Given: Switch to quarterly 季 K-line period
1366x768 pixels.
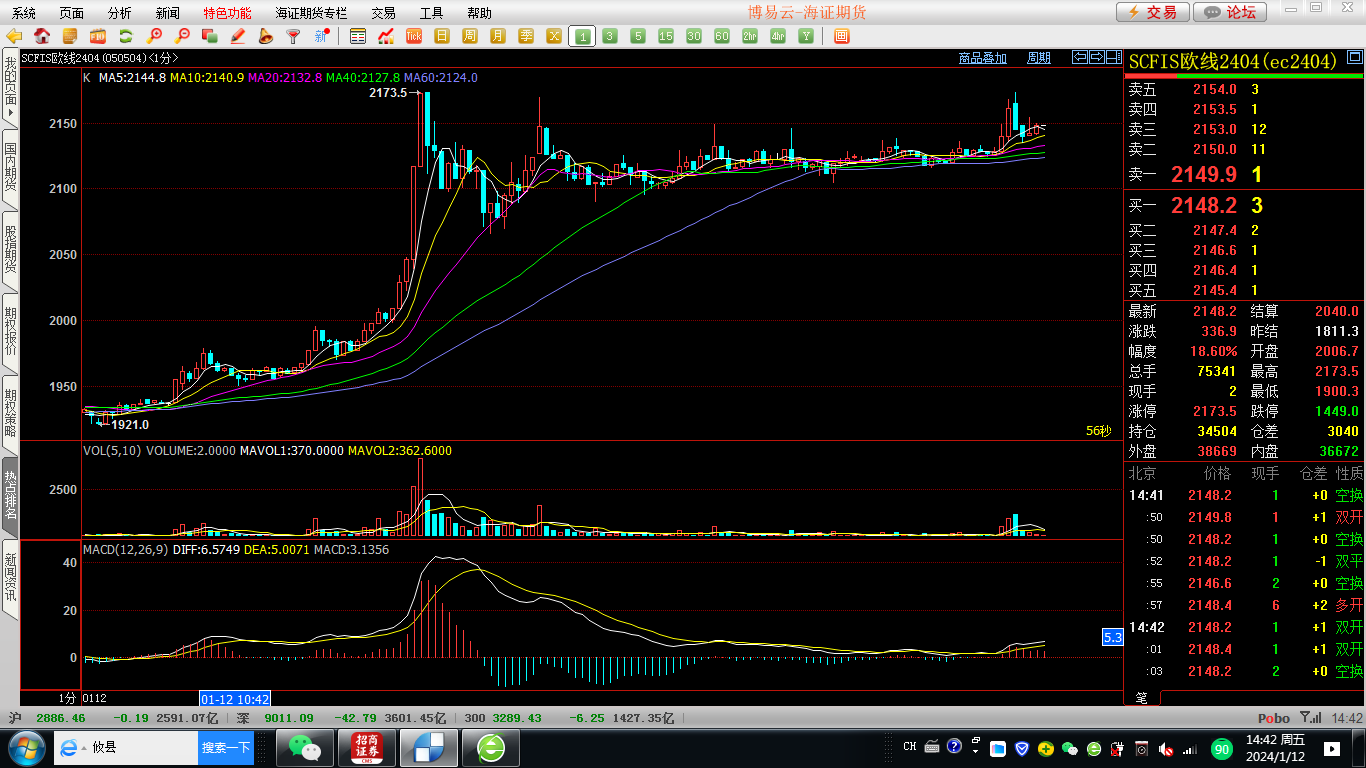Looking at the screenshot, I should (x=526, y=36).
